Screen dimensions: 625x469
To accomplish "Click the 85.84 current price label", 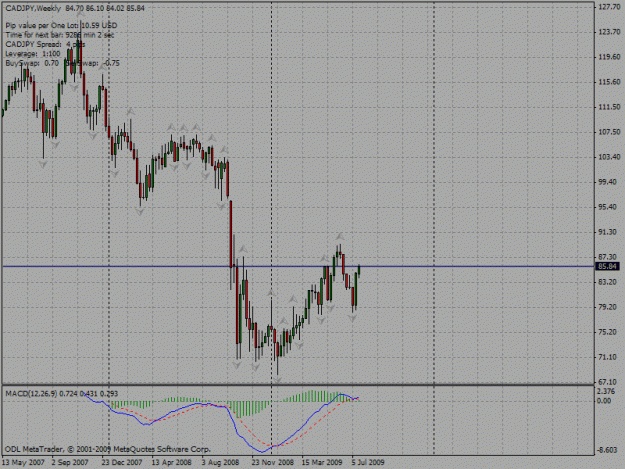I will click(x=607, y=266).
